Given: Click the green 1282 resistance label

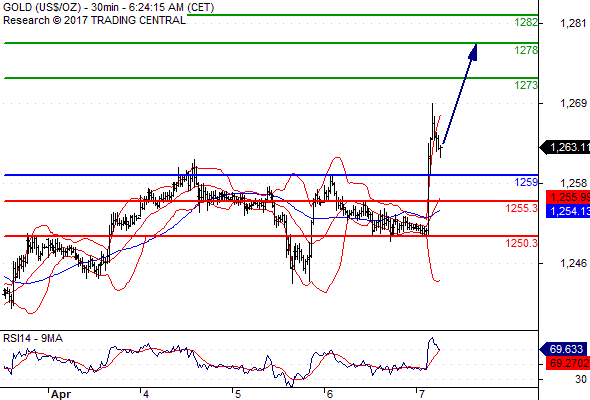Looking at the screenshot, I should coord(526,22).
